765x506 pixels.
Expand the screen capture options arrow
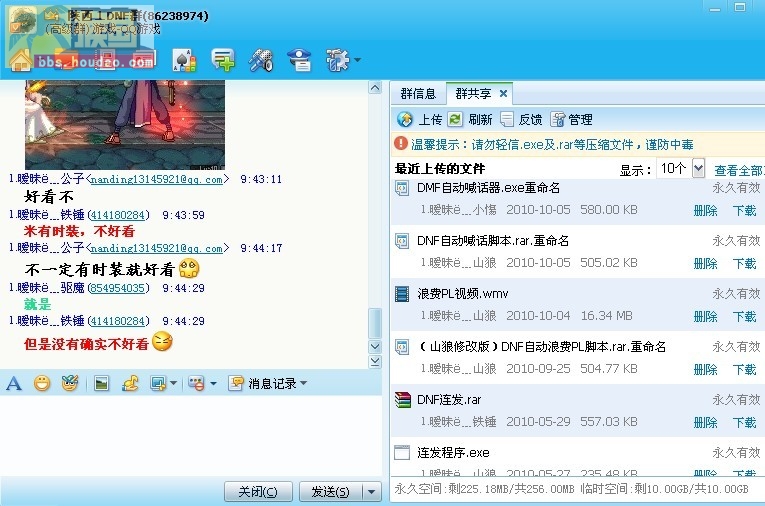point(173,384)
